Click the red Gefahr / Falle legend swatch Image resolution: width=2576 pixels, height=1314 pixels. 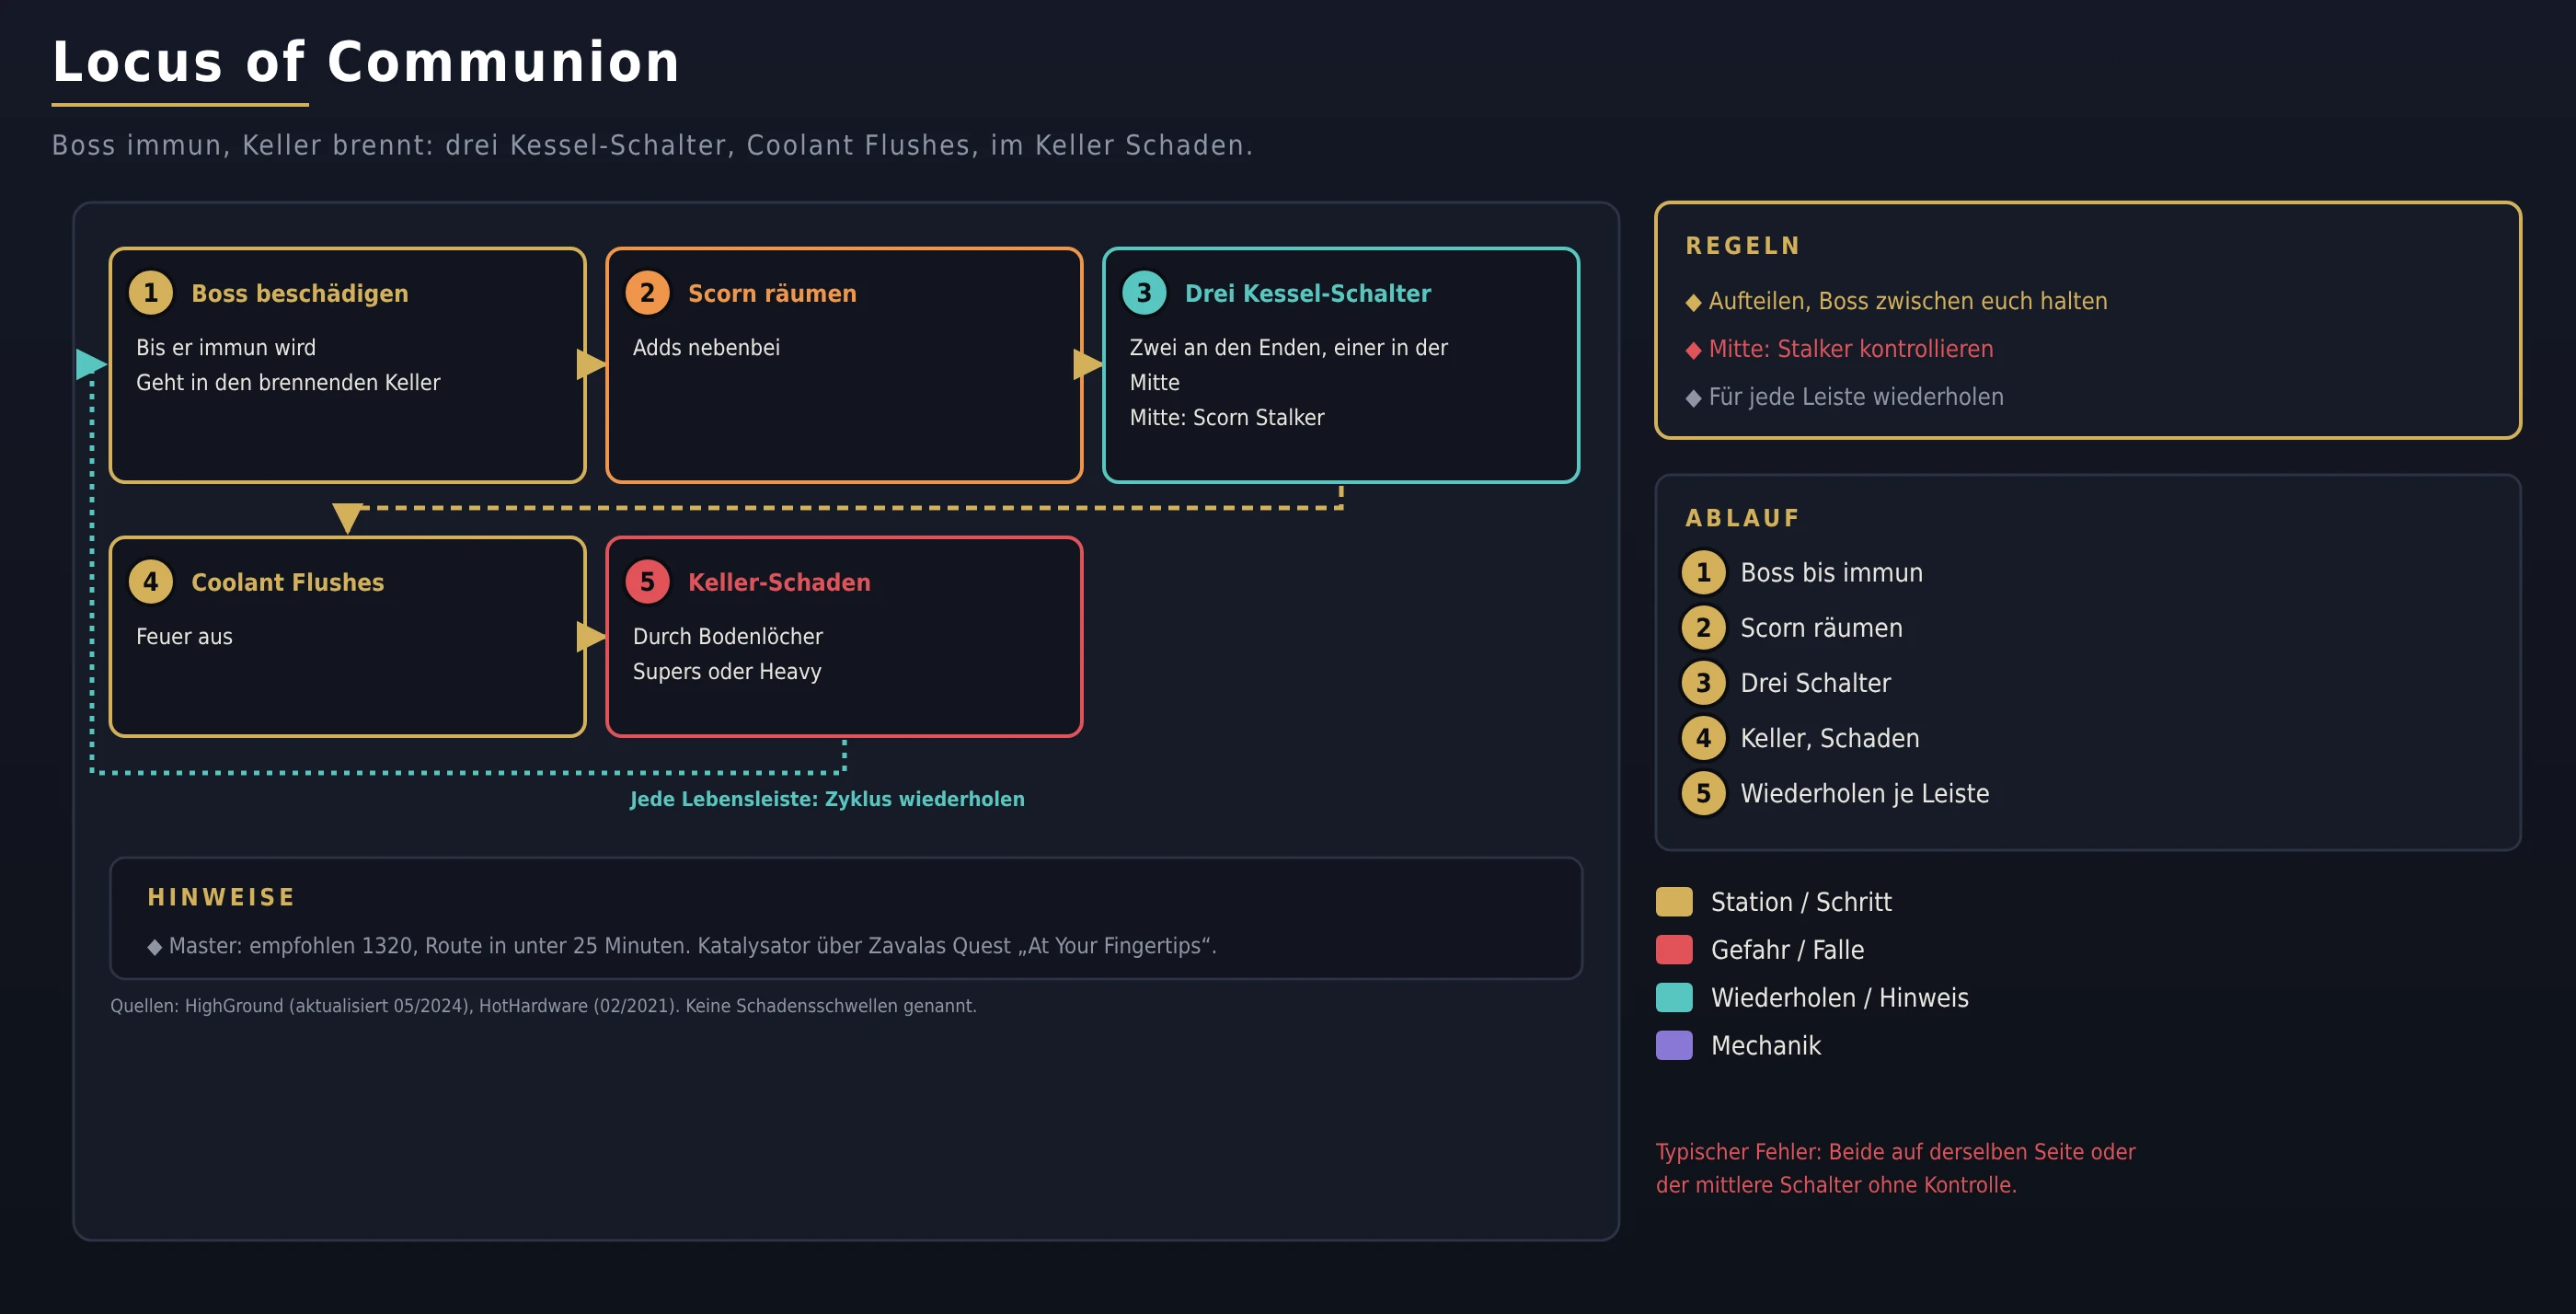[x=1674, y=950]
